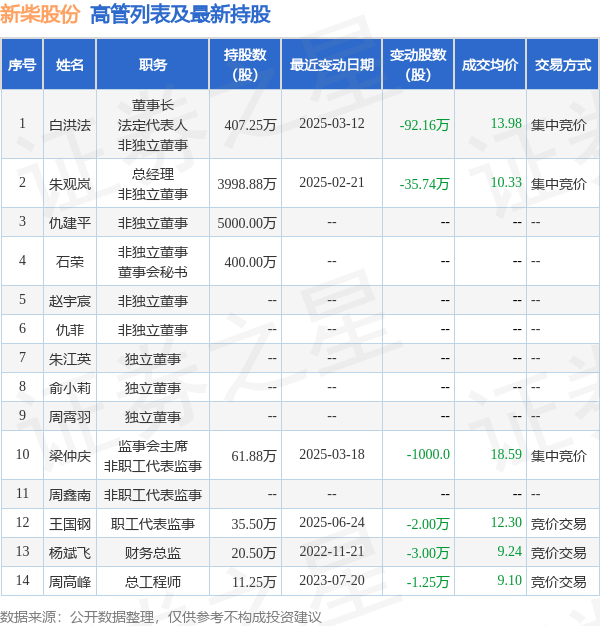Click the 新柴股份 title text

(40, 14)
